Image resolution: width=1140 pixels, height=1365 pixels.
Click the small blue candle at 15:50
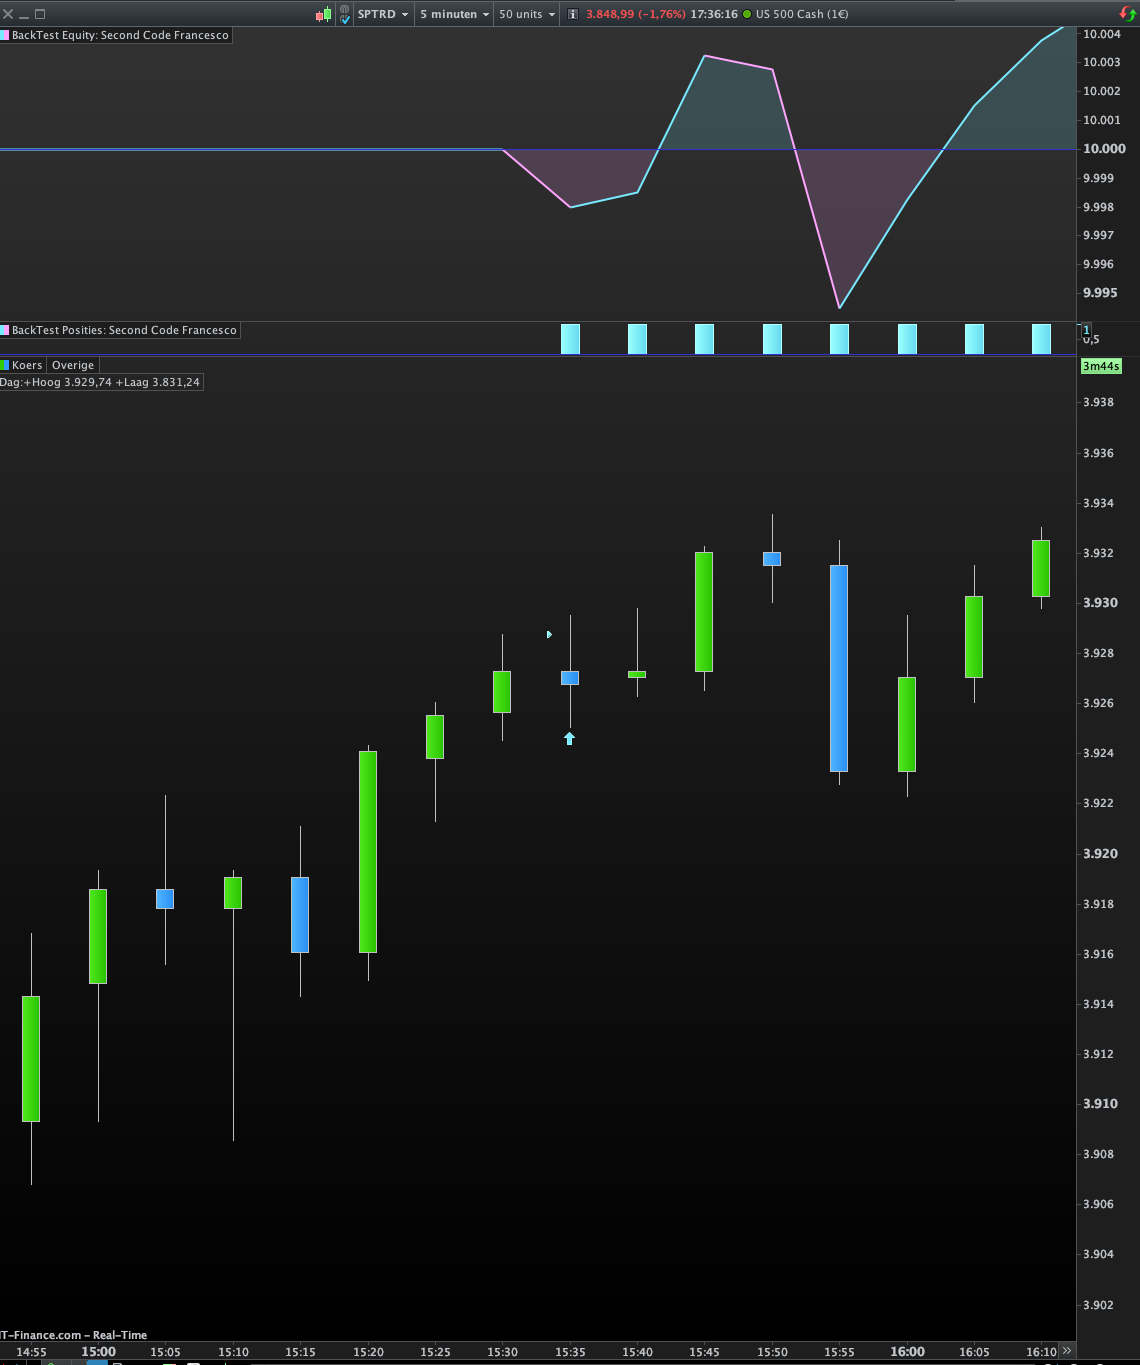pos(772,559)
